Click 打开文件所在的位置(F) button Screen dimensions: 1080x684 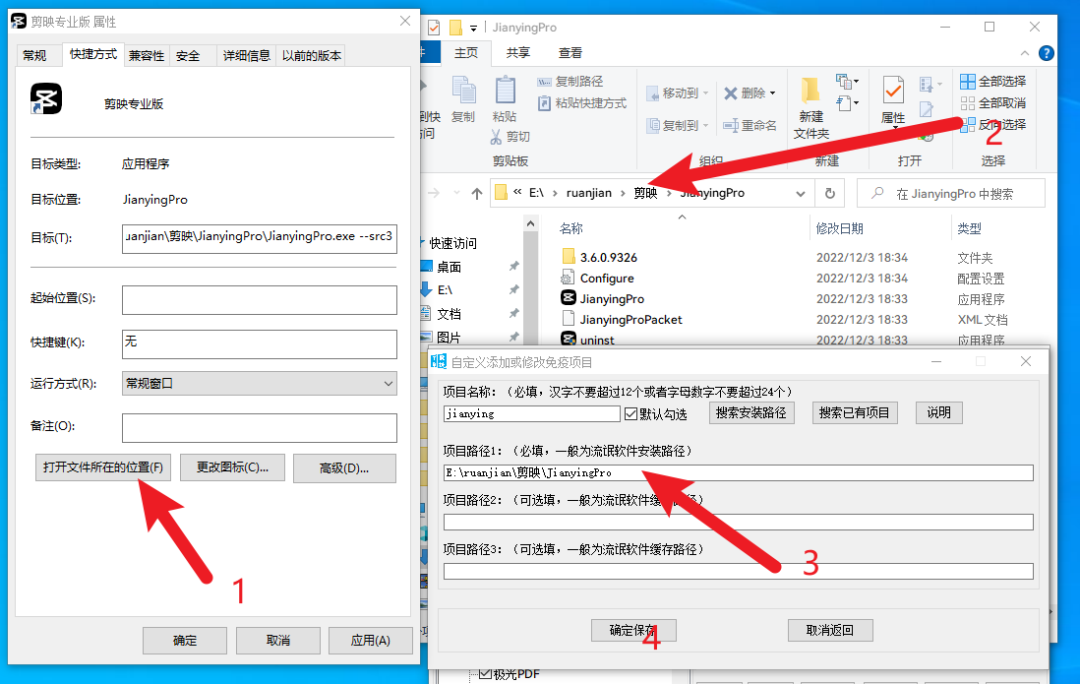click(x=103, y=468)
